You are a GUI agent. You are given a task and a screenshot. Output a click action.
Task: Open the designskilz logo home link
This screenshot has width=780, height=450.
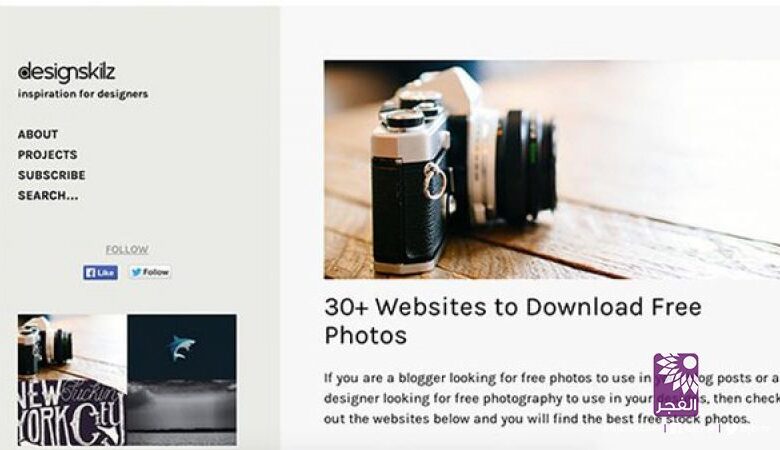click(66, 73)
